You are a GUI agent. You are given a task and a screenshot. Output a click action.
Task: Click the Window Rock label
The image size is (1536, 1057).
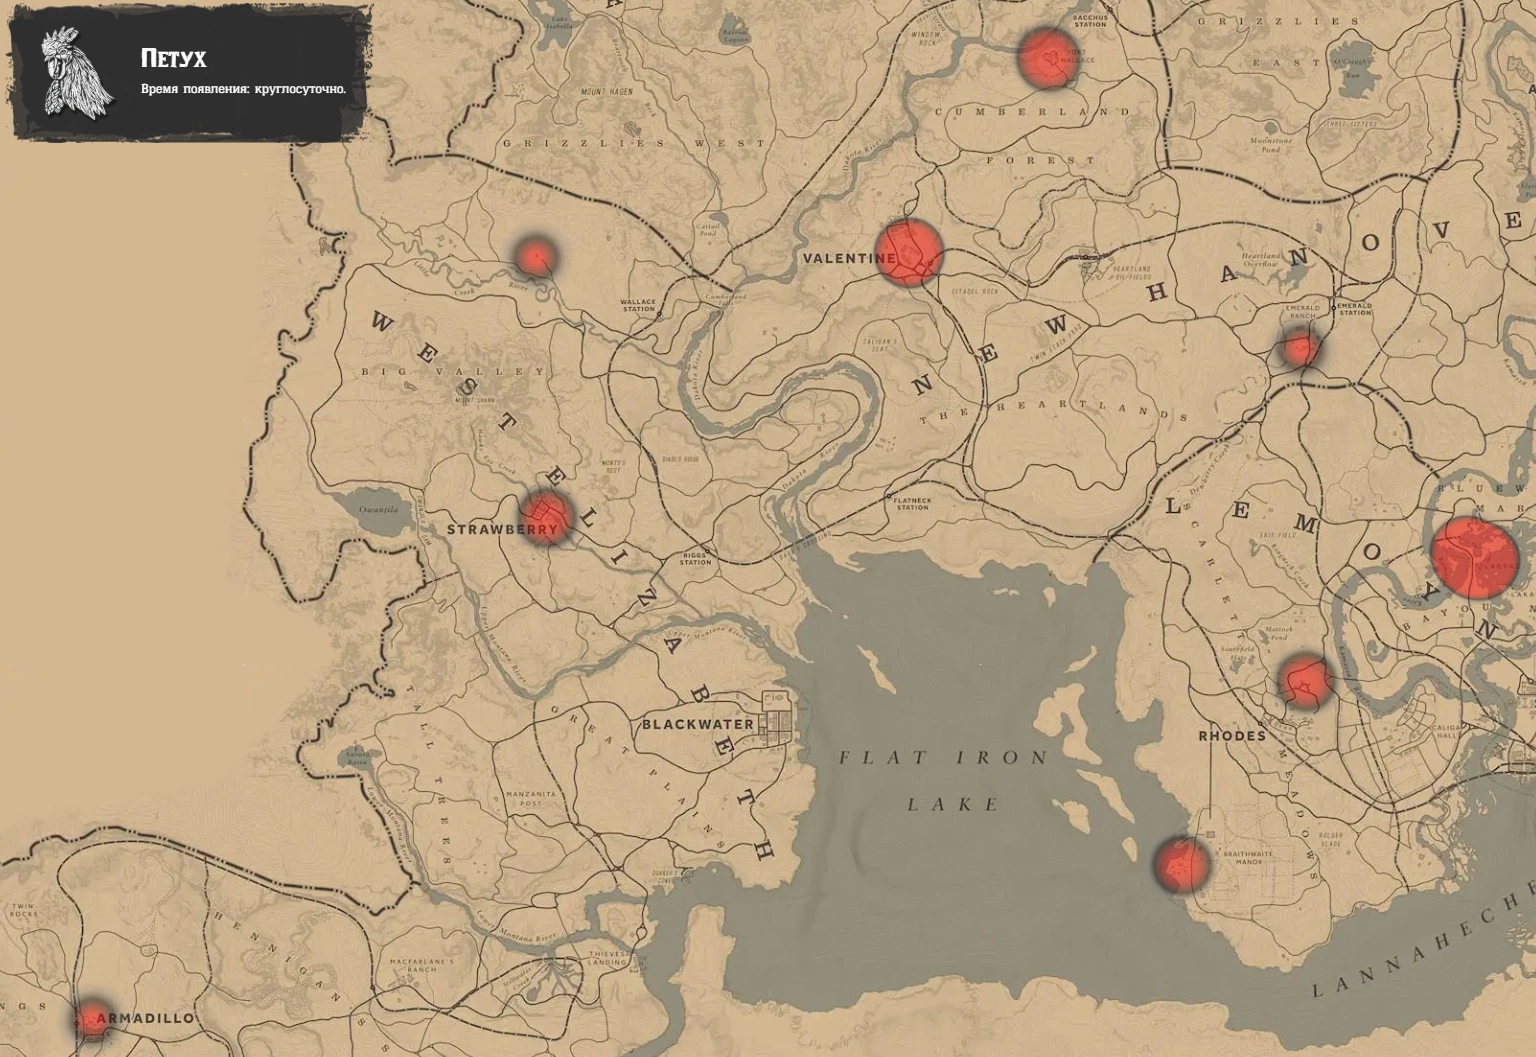927,39
